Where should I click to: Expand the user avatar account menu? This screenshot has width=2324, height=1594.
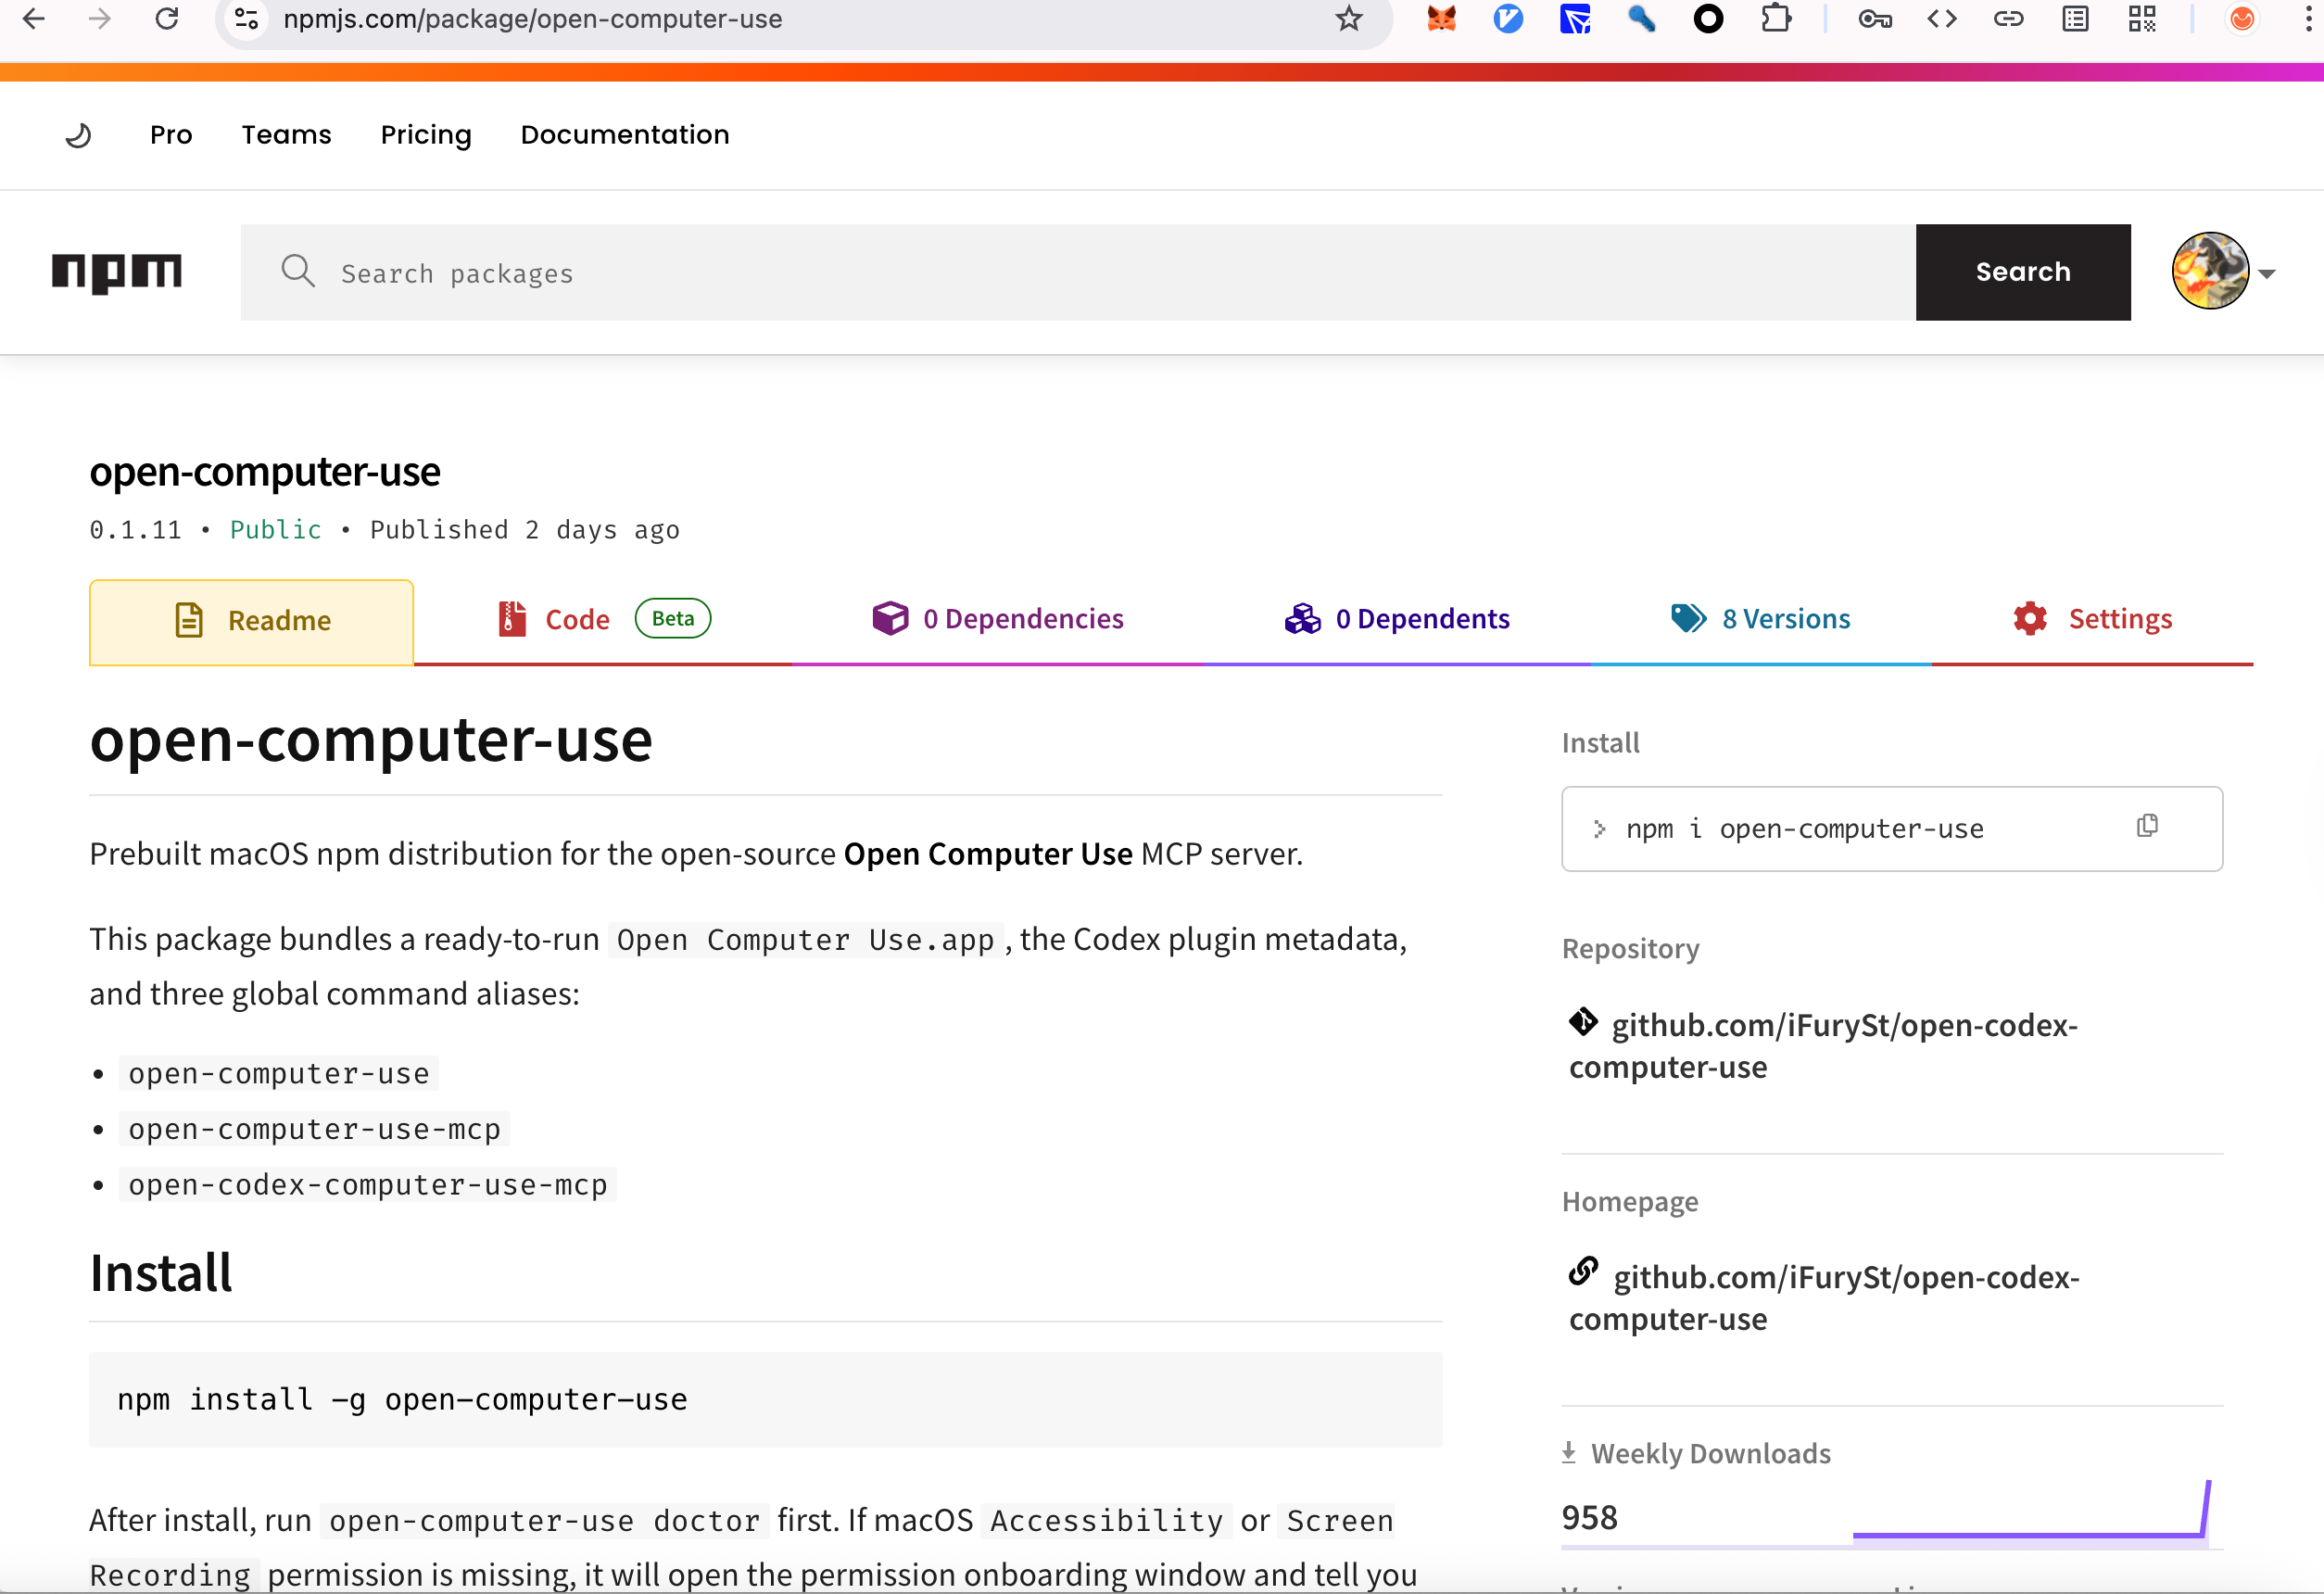click(2222, 272)
